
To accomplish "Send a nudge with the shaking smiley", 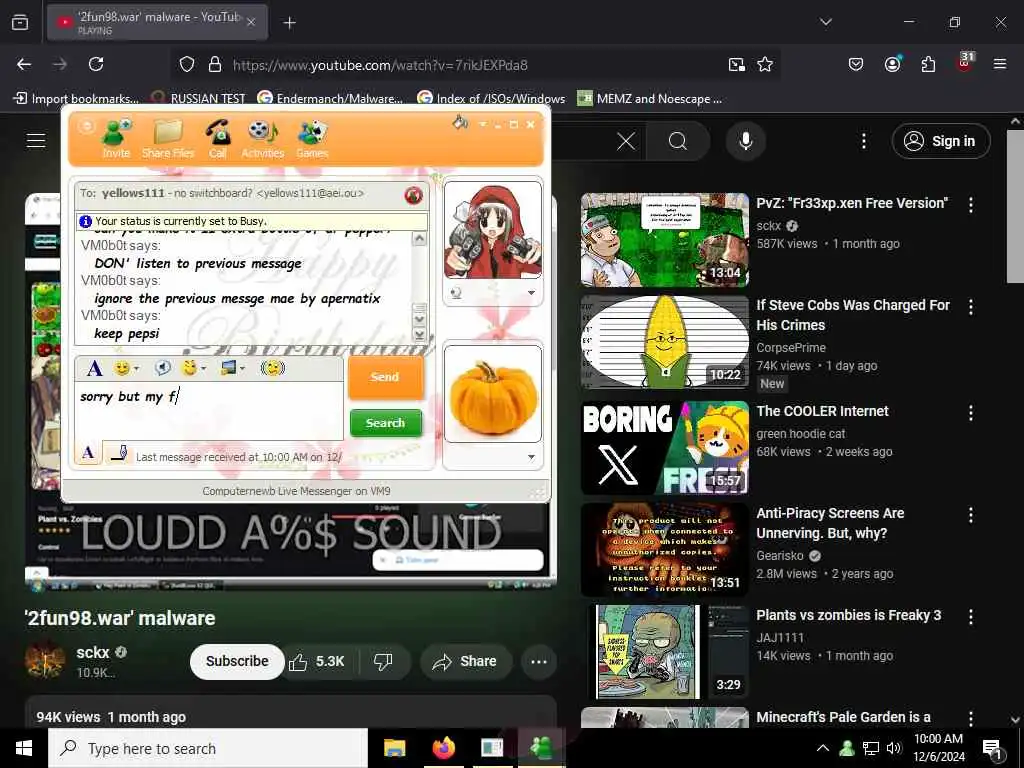I will pyautogui.click(x=272, y=368).
